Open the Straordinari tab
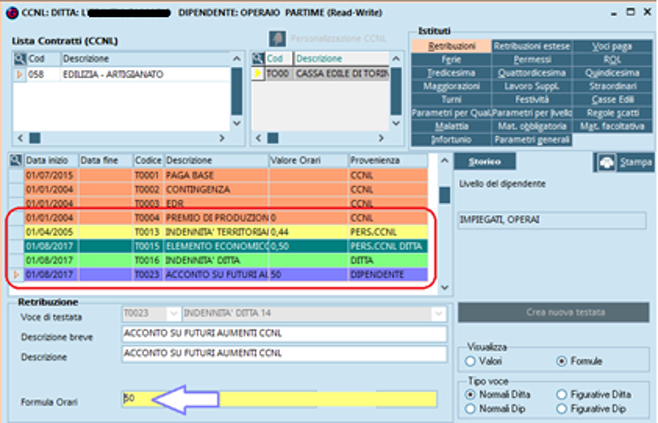 pos(612,86)
